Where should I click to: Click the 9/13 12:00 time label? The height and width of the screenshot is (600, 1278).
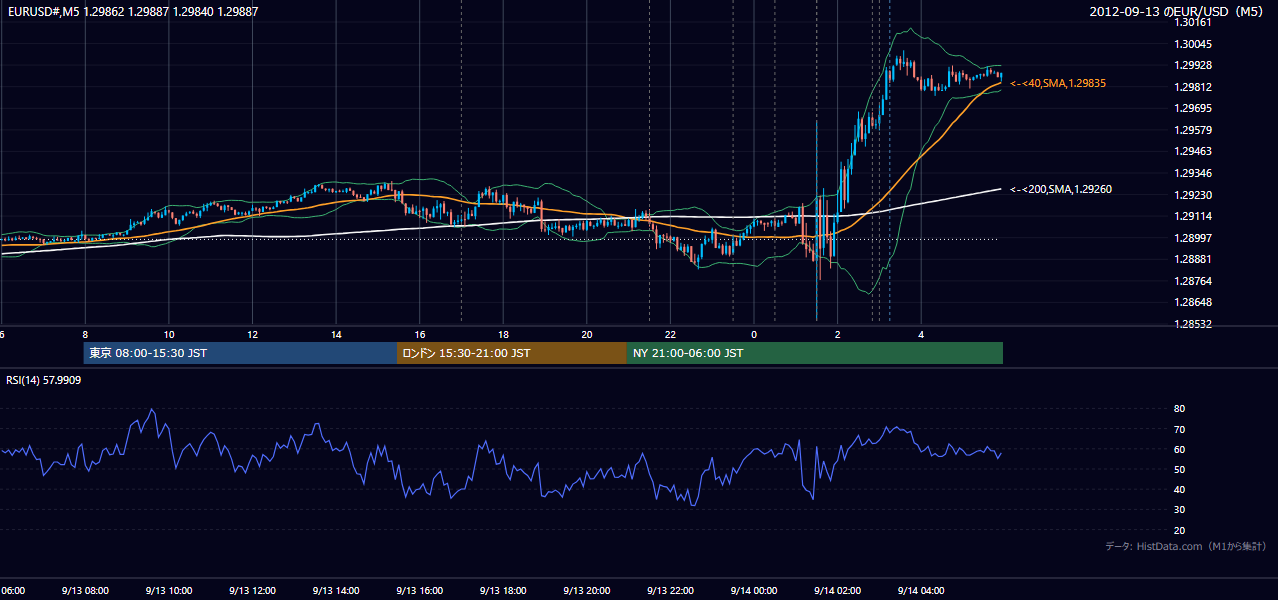click(252, 590)
